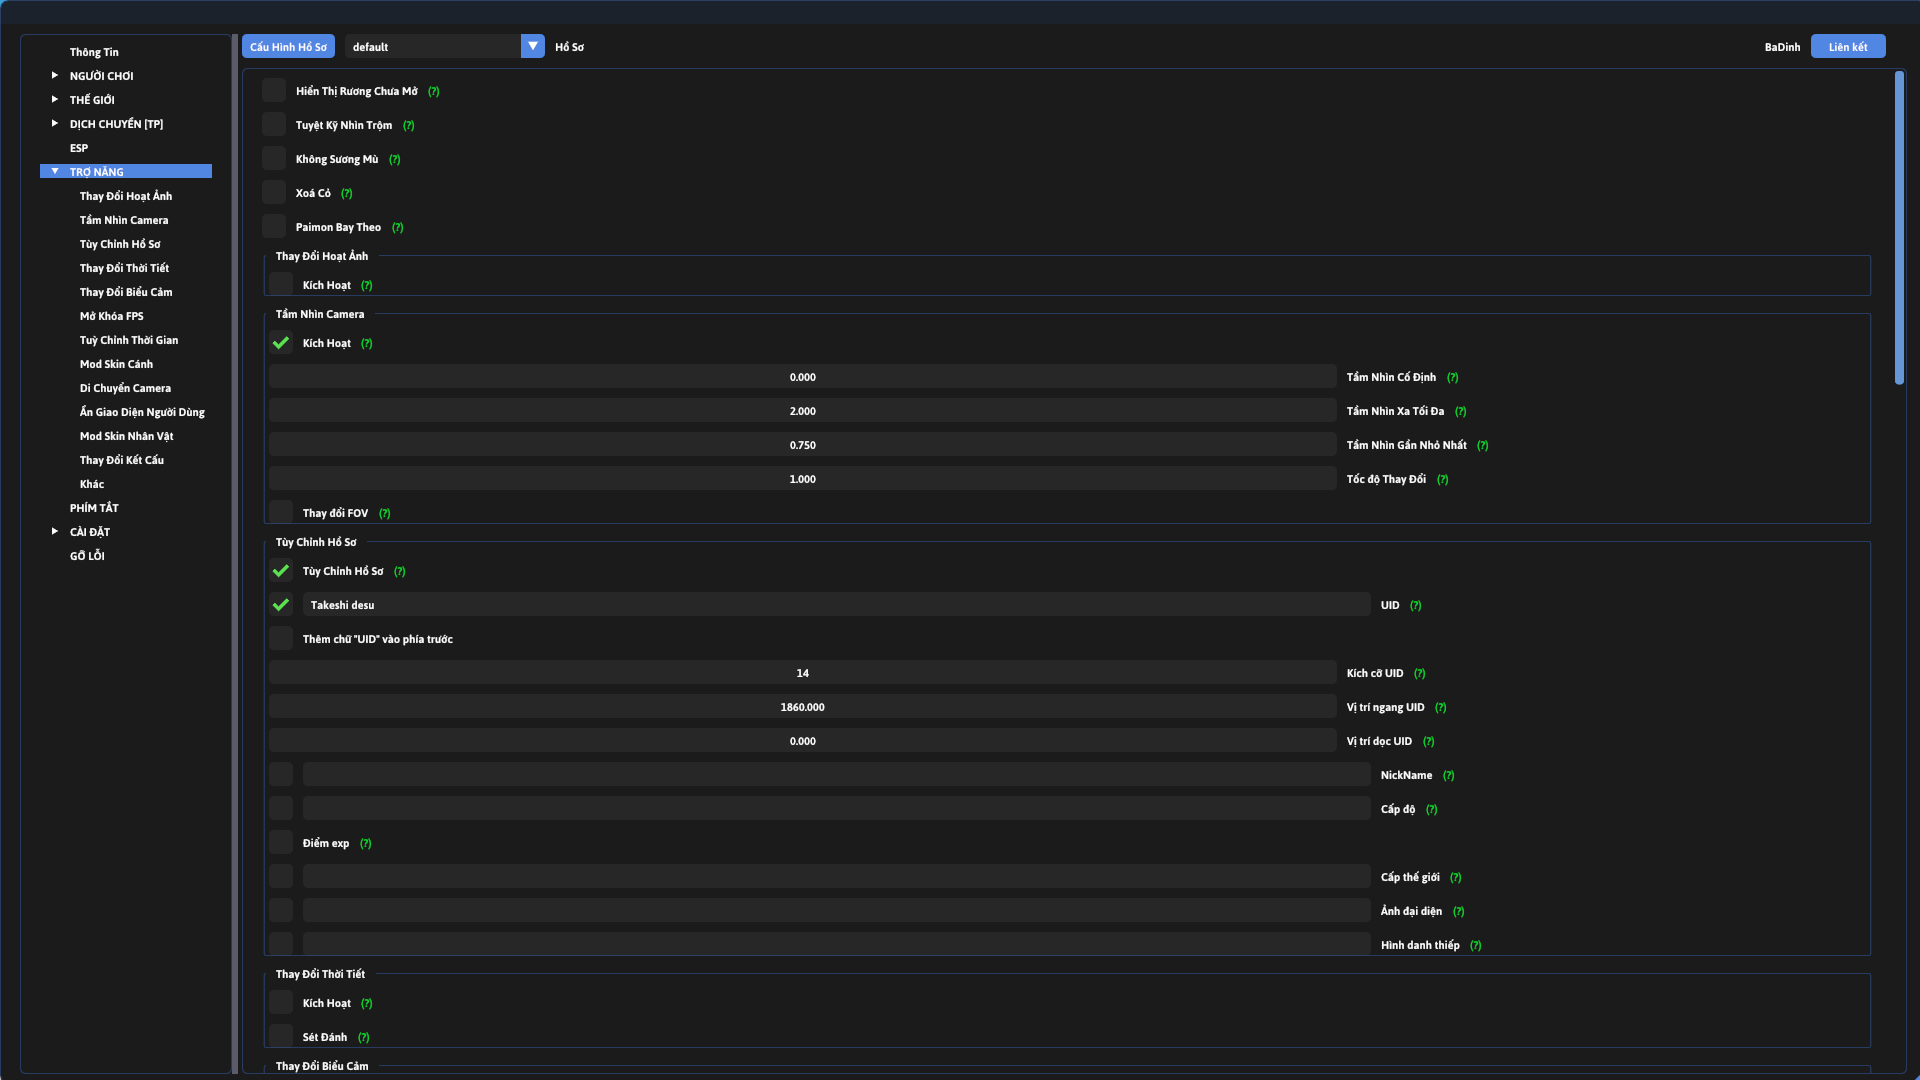Click help icon next to NickName label
The width and height of the screenshot is (1920, 1080).
pos(1448,776)
